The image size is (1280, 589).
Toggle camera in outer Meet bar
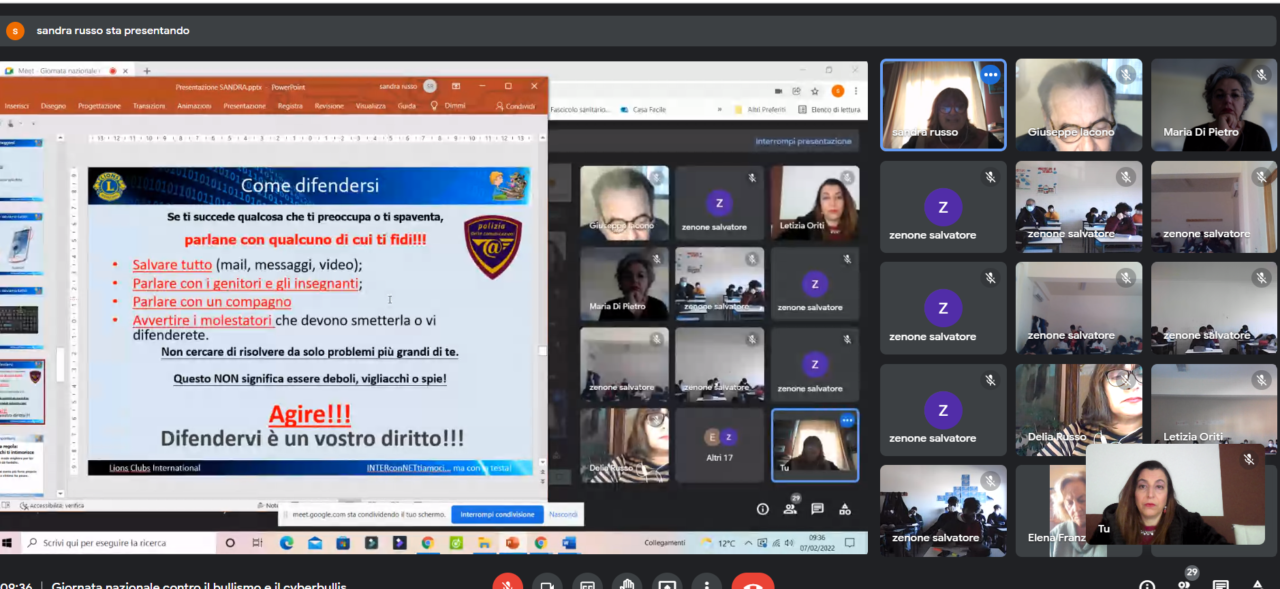[547, 583]
